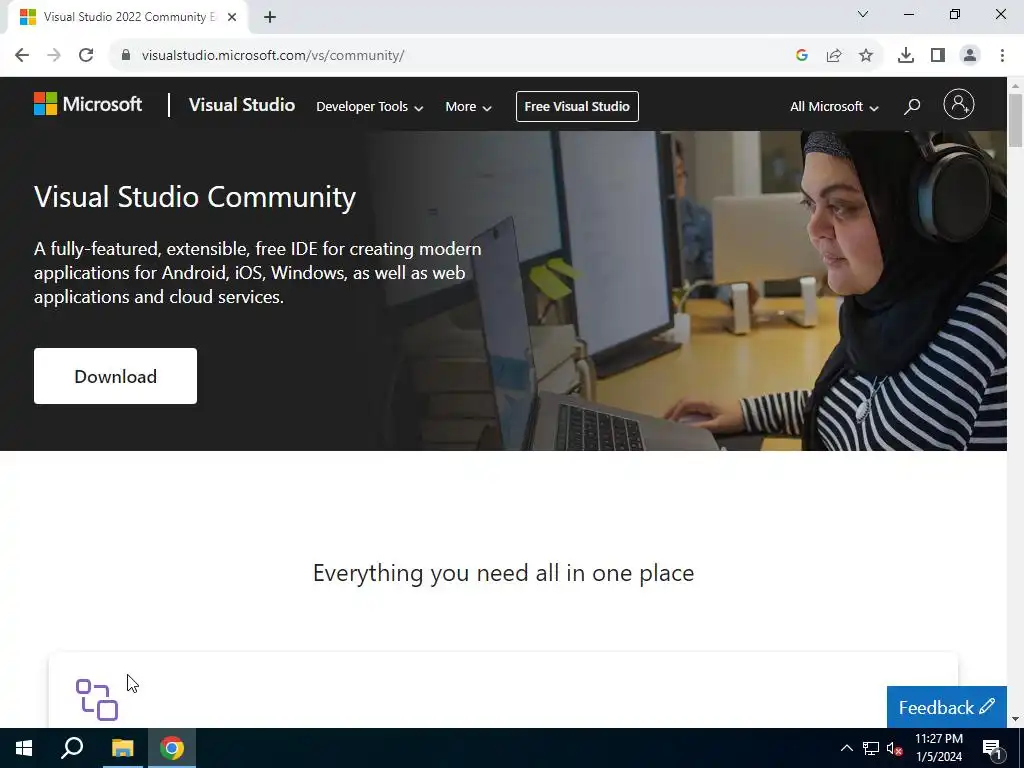Close the Visual Studio 2022 Community tab
This screenshot has width=1024, height=768.
232,17
